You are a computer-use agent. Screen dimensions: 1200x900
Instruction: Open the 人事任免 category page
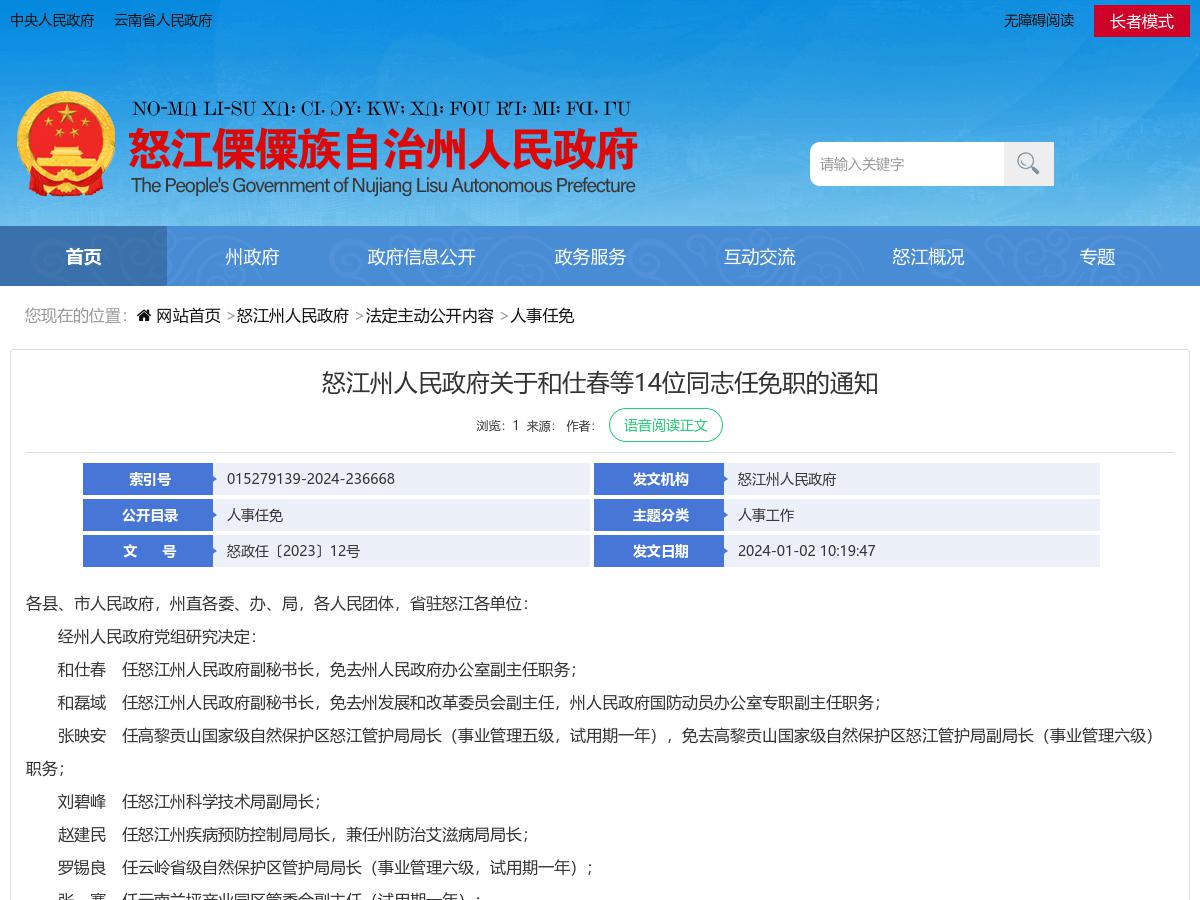click(542, 315)
